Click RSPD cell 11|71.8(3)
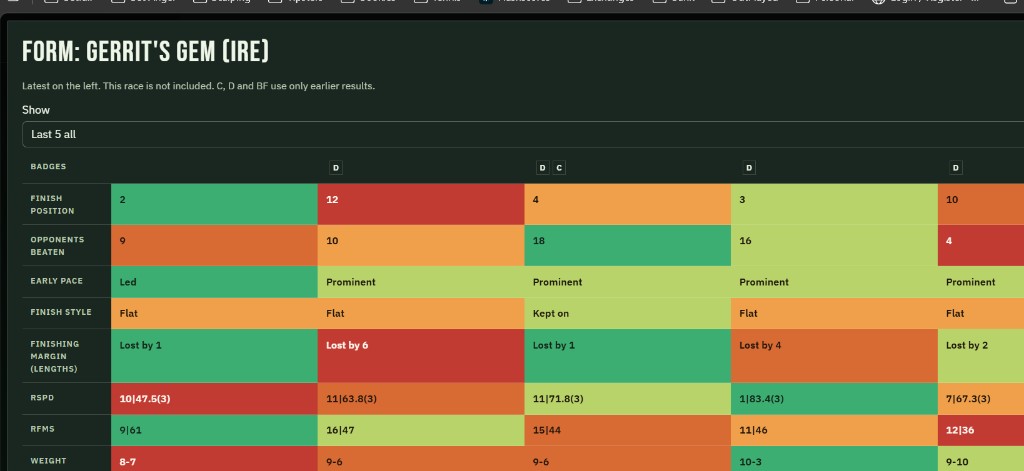Viewport: 1024px width, 471px height. click(628, 398)
